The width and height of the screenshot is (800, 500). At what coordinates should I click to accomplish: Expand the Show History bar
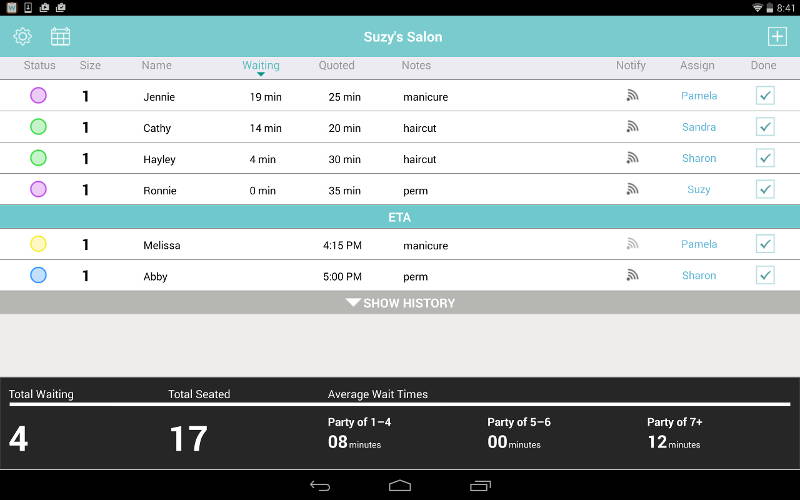pos(400,303)
